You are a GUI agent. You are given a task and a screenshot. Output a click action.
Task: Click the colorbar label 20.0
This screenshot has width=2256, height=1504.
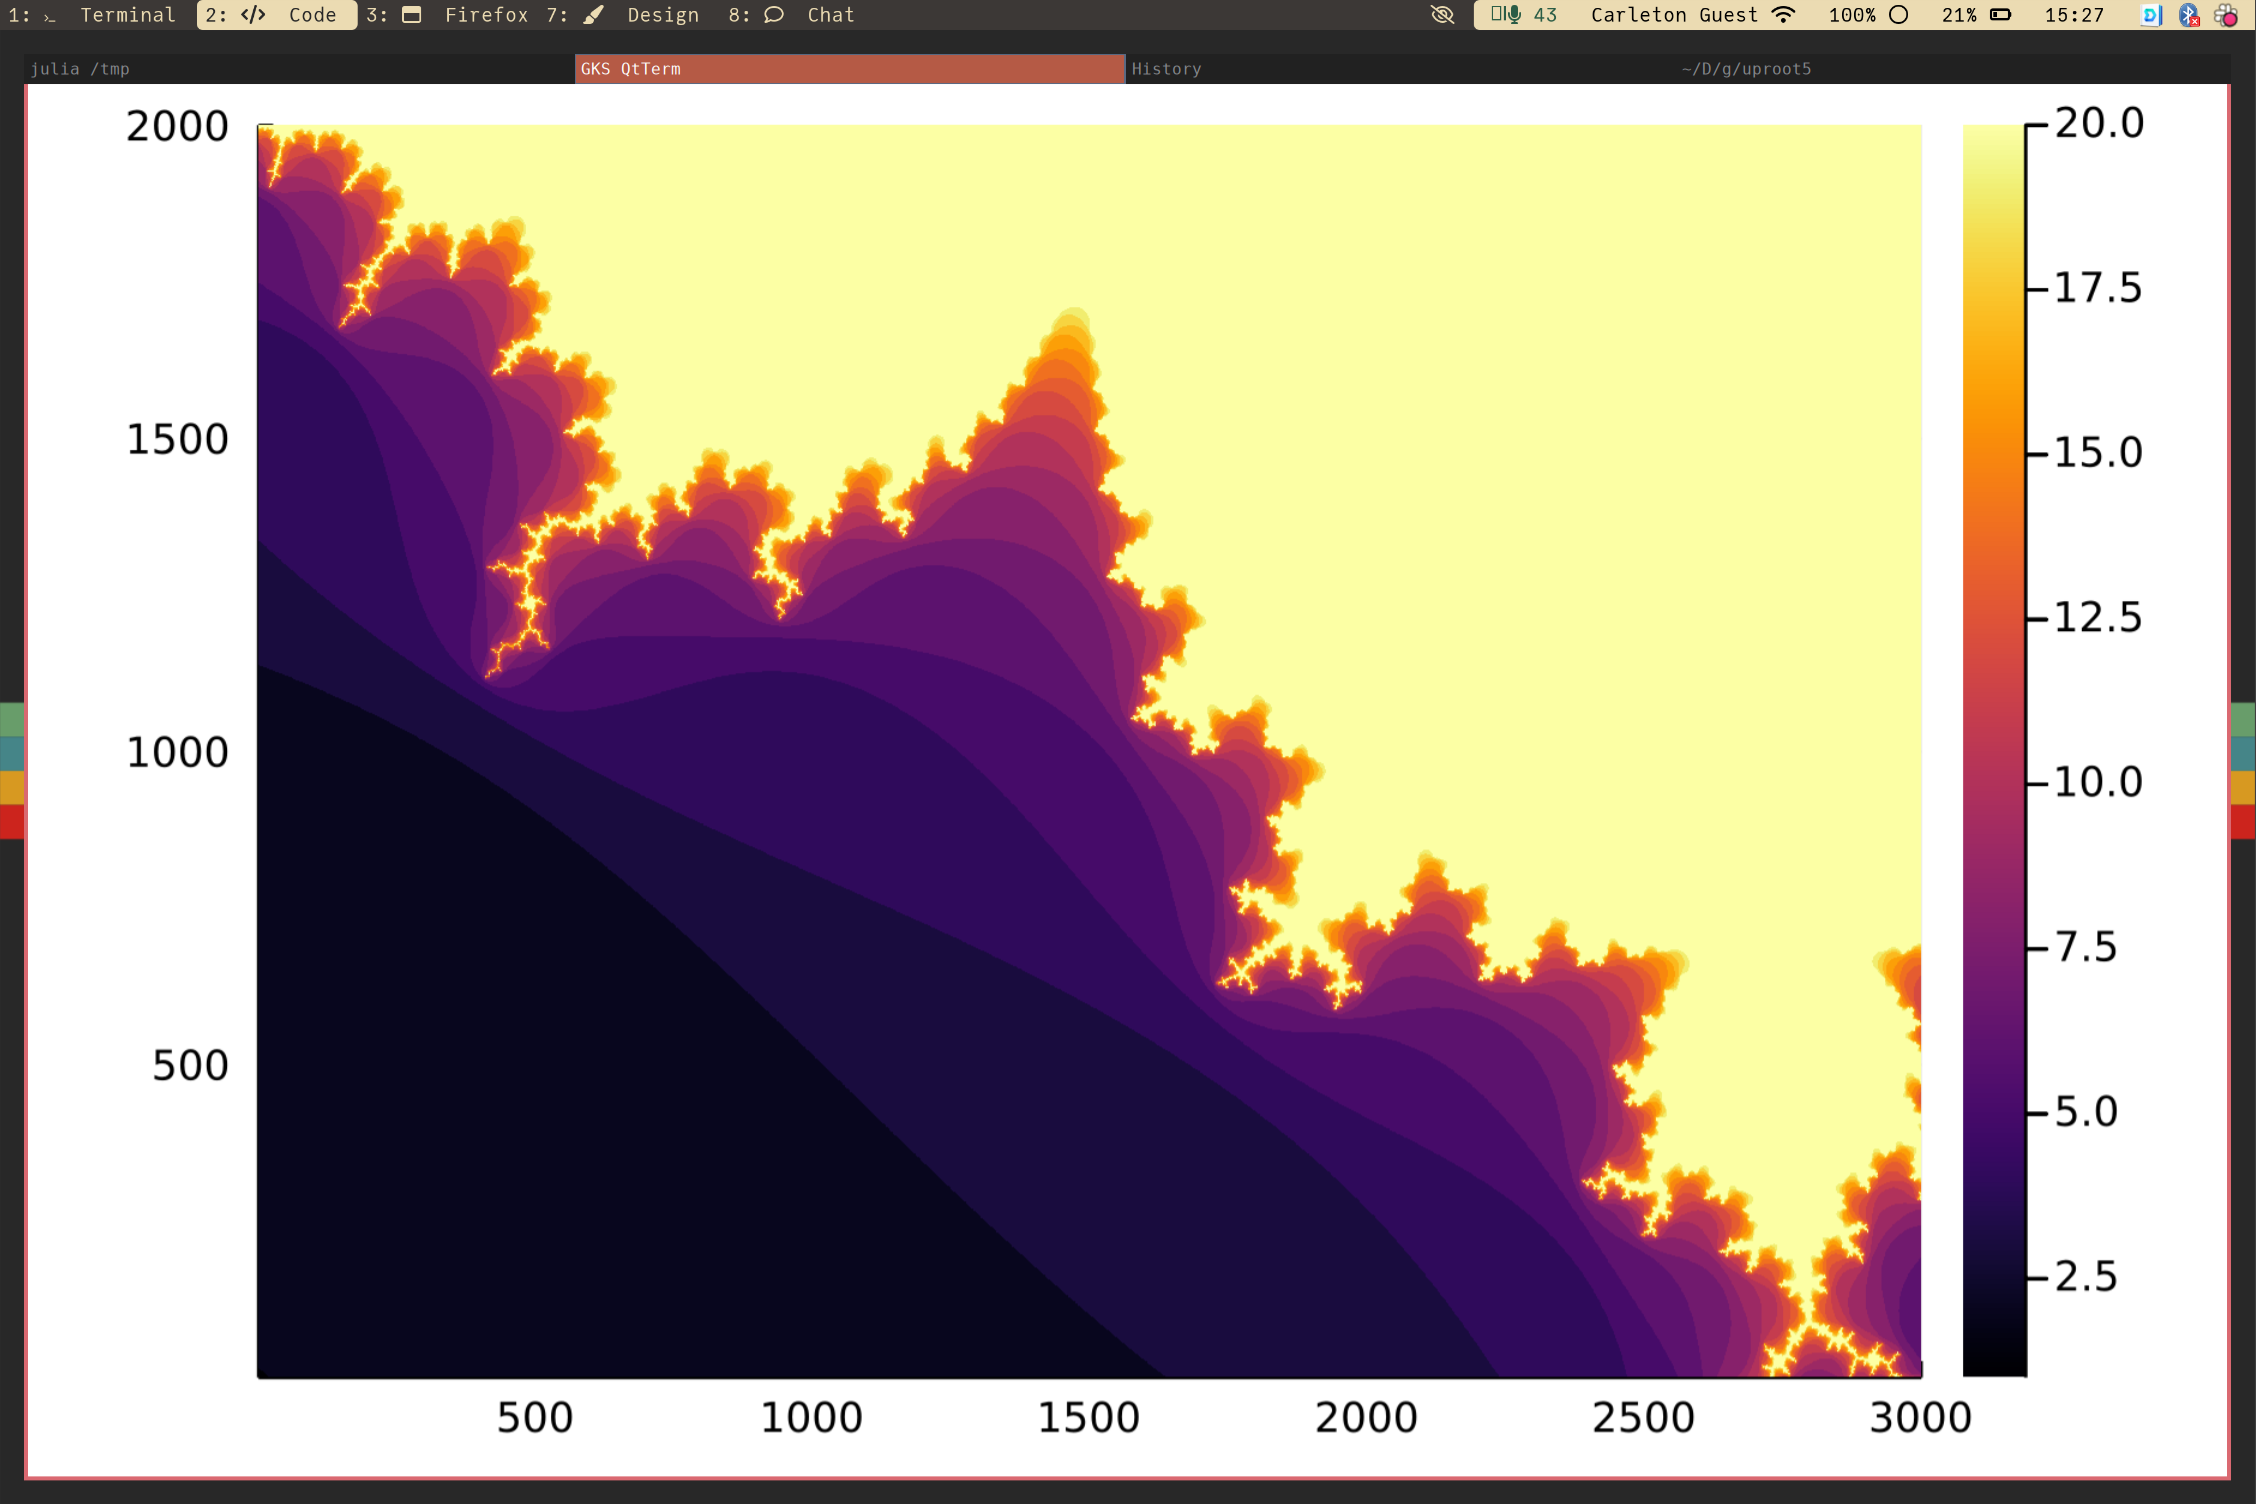[2099, 123]
